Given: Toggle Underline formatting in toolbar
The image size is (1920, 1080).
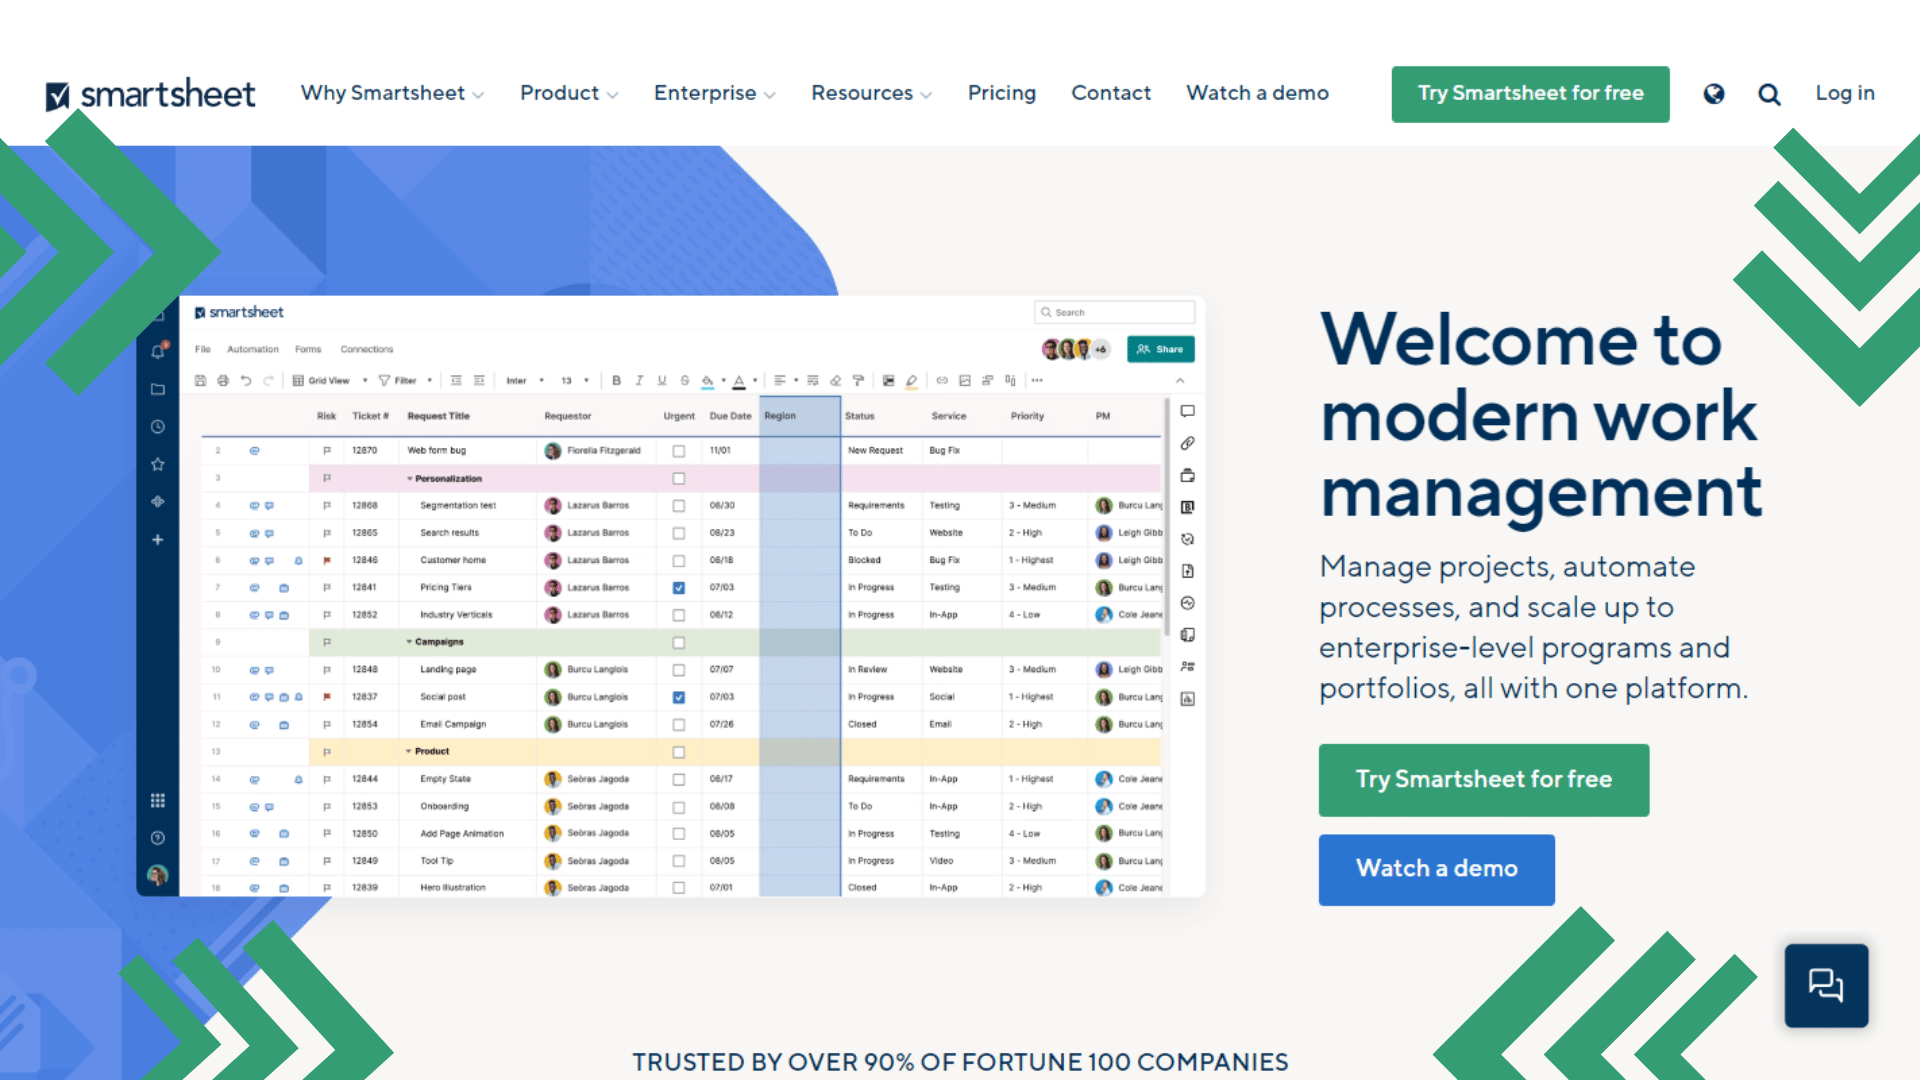Looking at the screenshot, I should point(662,380).
